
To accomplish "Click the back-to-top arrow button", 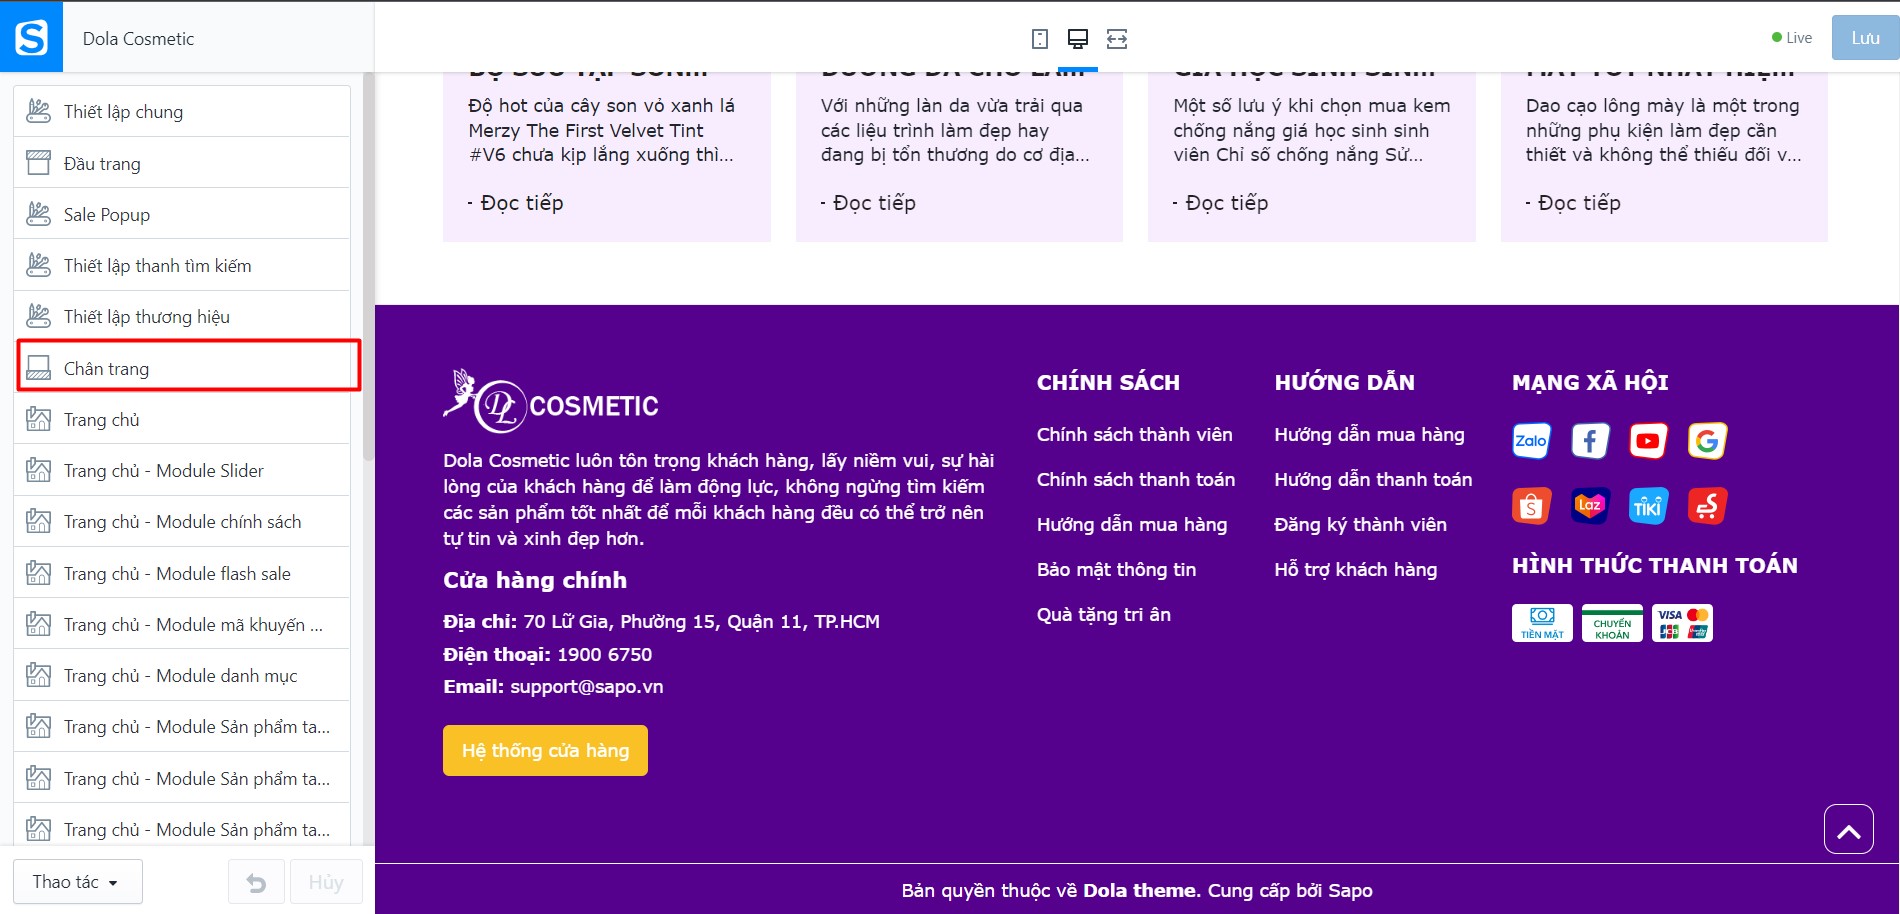I will tap(1848, 829).
